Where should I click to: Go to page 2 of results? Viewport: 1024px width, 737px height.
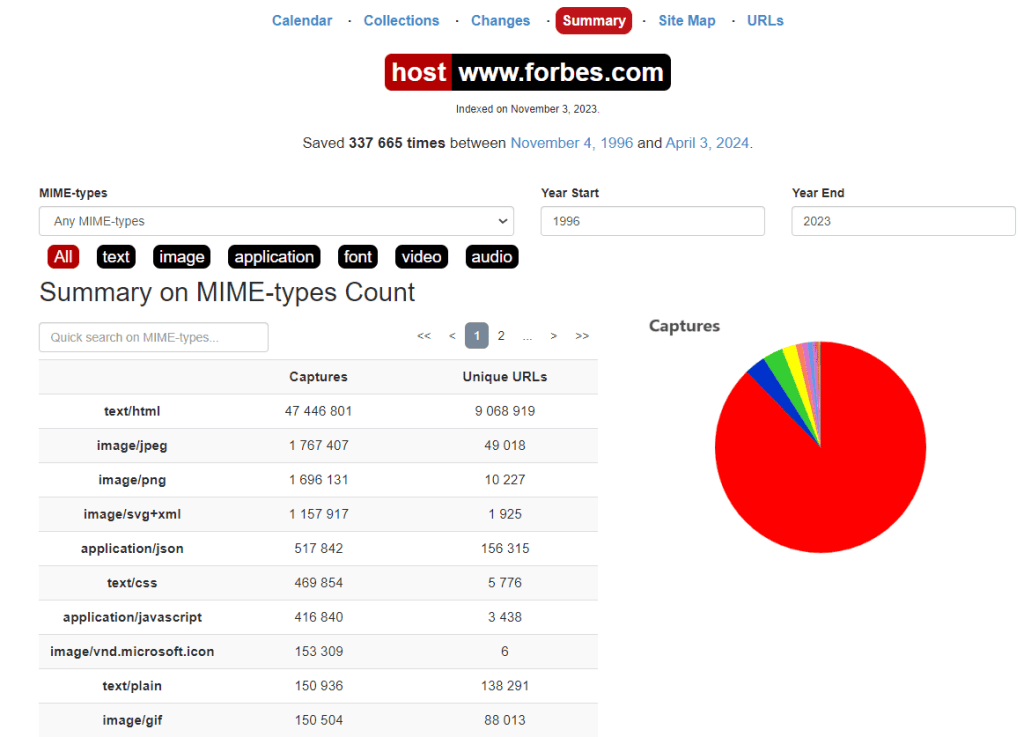(501, 336)
